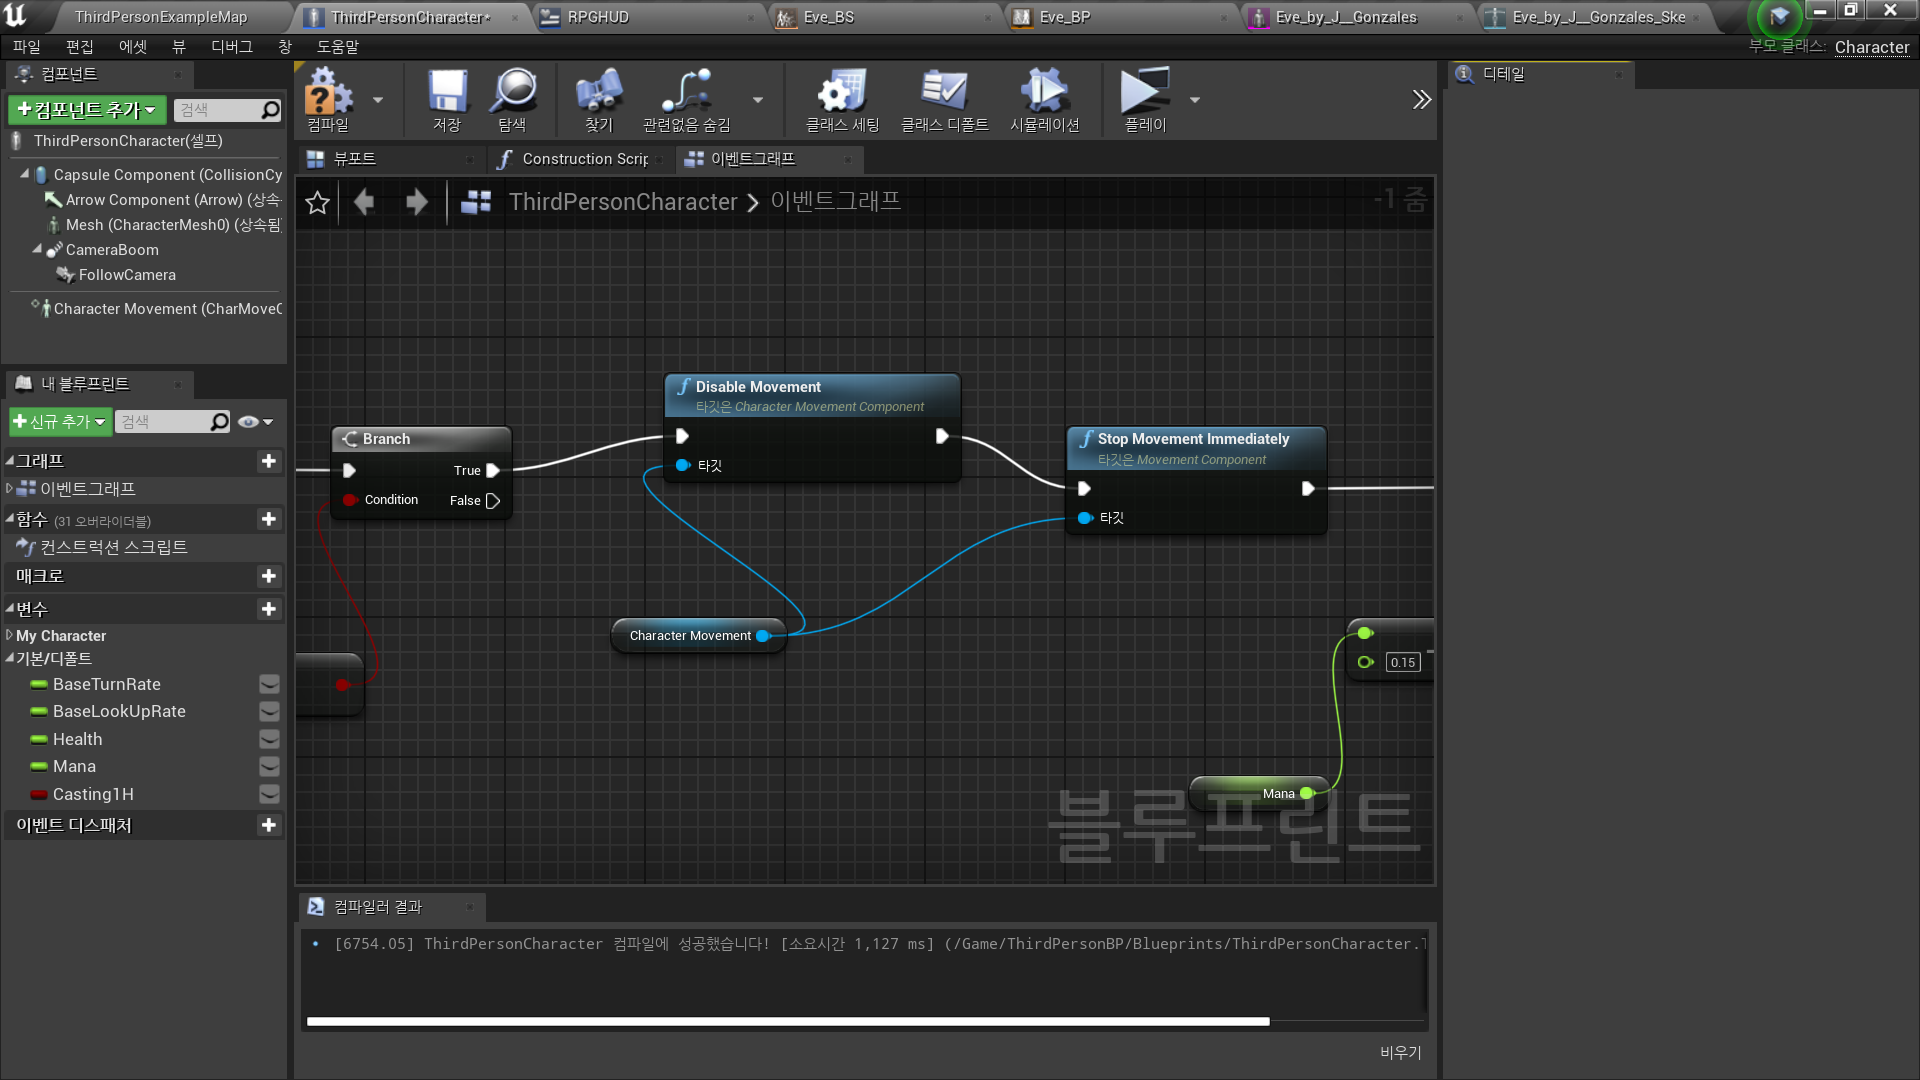Open 클래스 디폴트 class defaults

[944, 98]
